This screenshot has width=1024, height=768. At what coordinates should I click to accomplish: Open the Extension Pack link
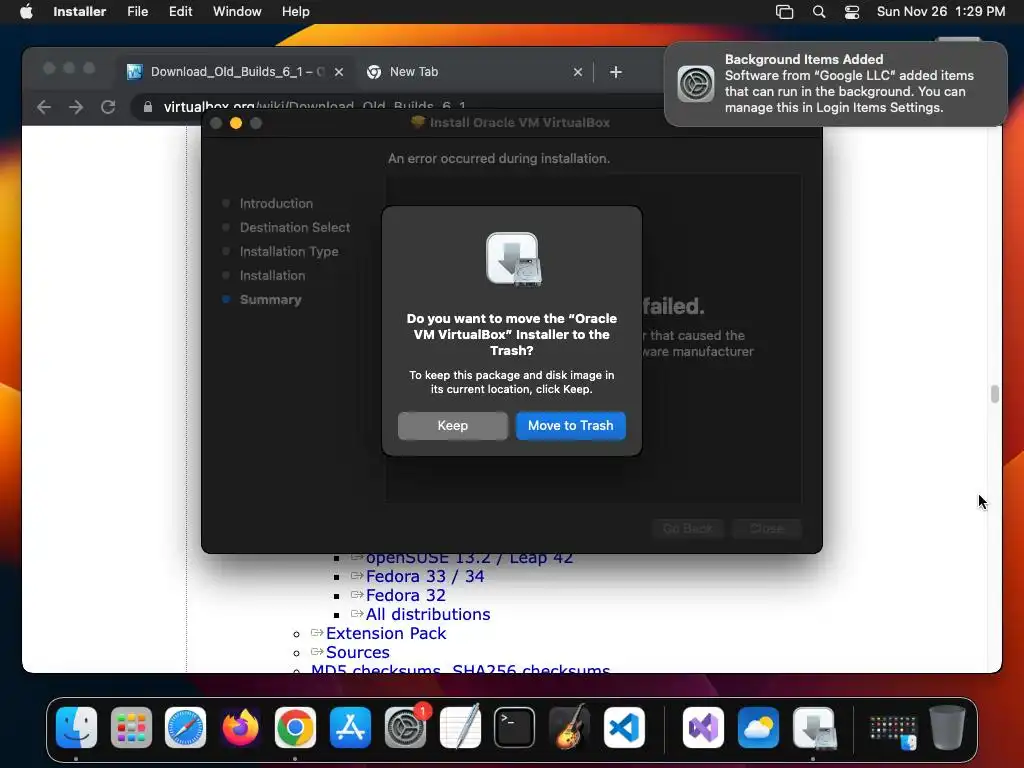pyautogui.click(x=386, y=633)
